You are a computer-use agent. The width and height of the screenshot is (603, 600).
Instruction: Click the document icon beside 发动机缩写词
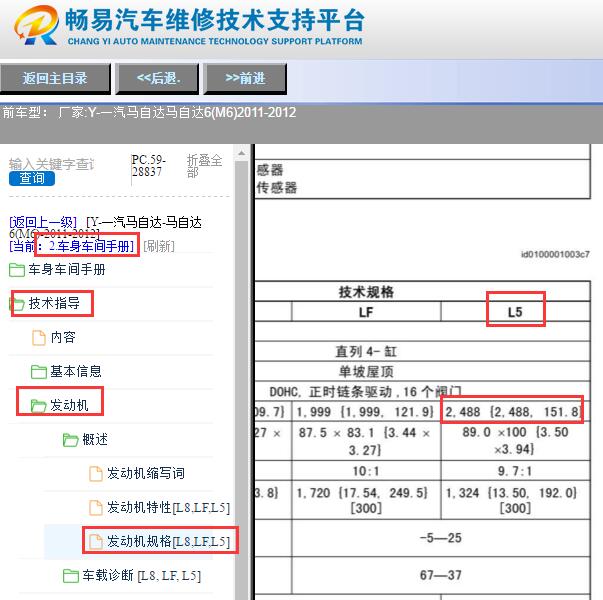pyautogui.click(x=96, y=473)
